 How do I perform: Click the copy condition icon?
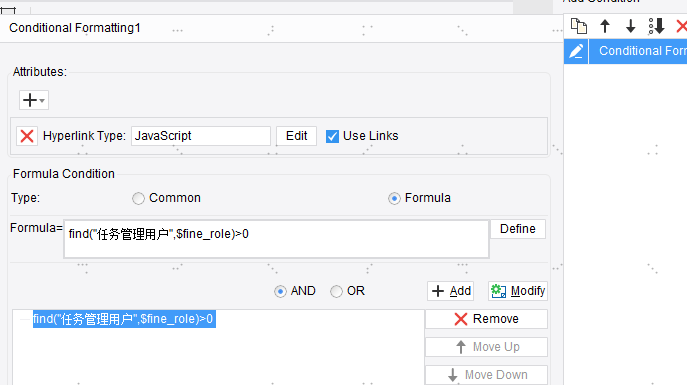579,26
